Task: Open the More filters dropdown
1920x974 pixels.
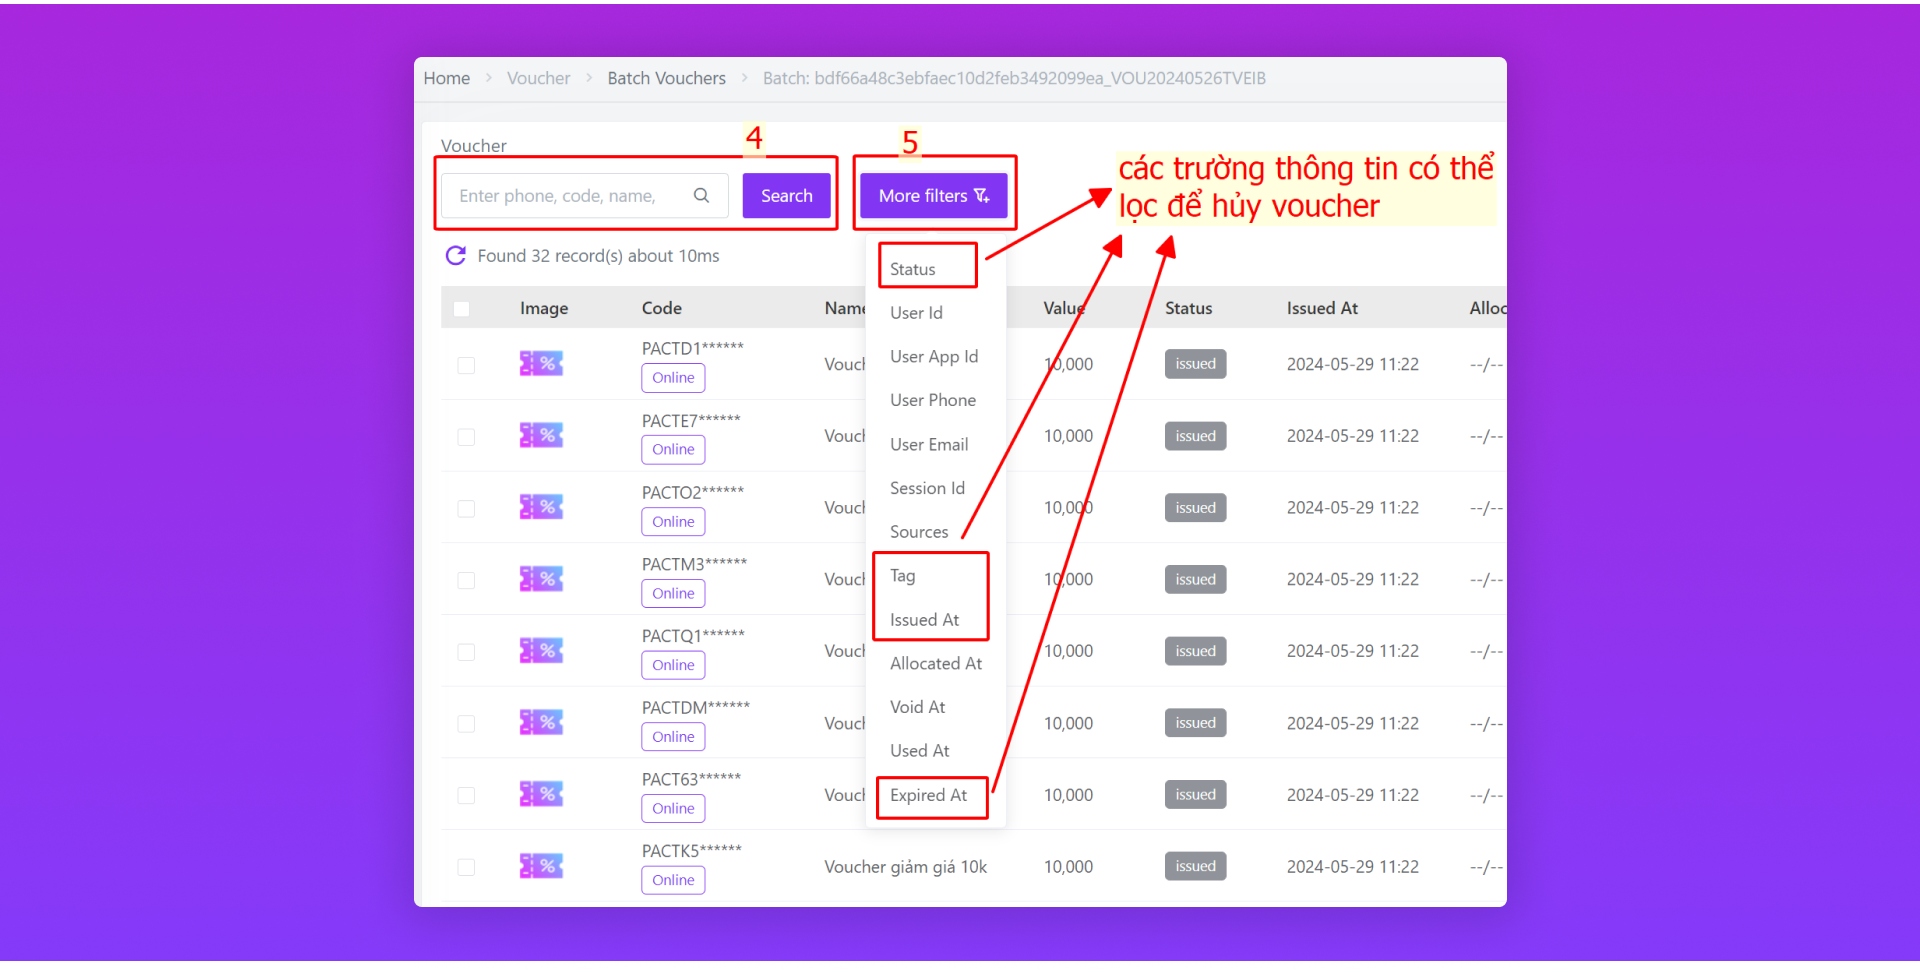Action: 933,196
